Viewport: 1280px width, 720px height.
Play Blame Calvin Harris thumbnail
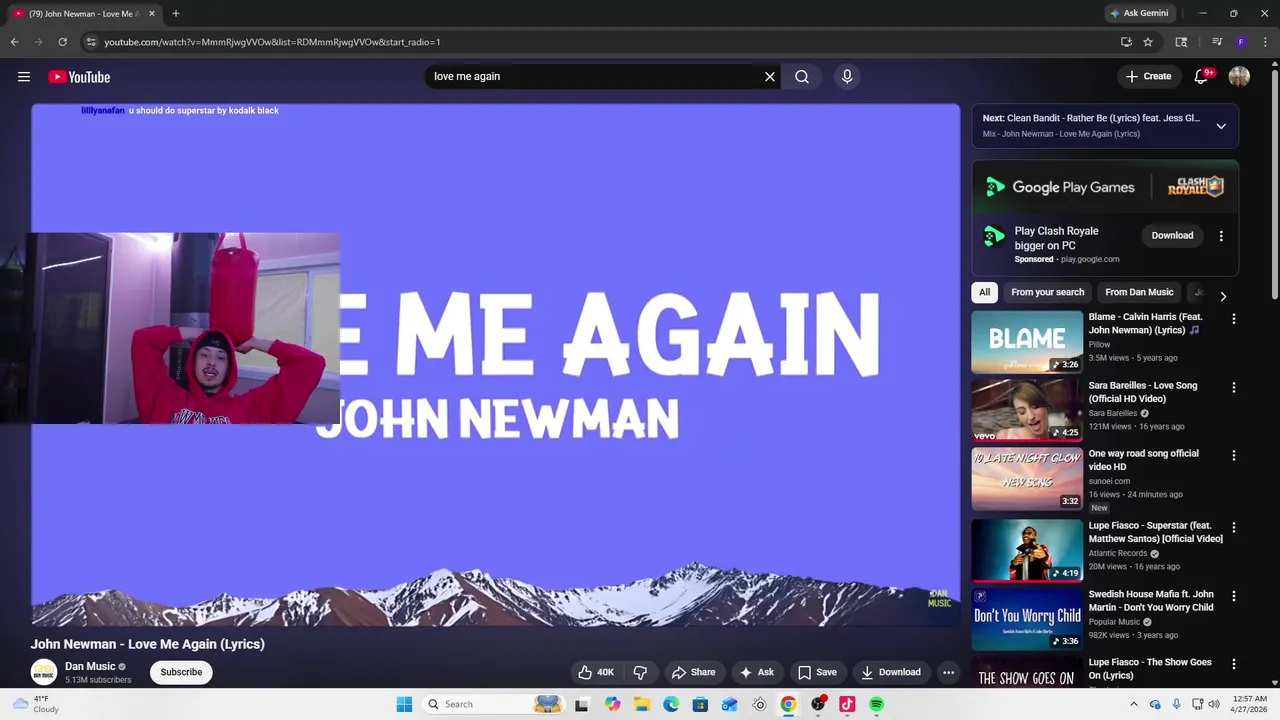coord(1027,341)
